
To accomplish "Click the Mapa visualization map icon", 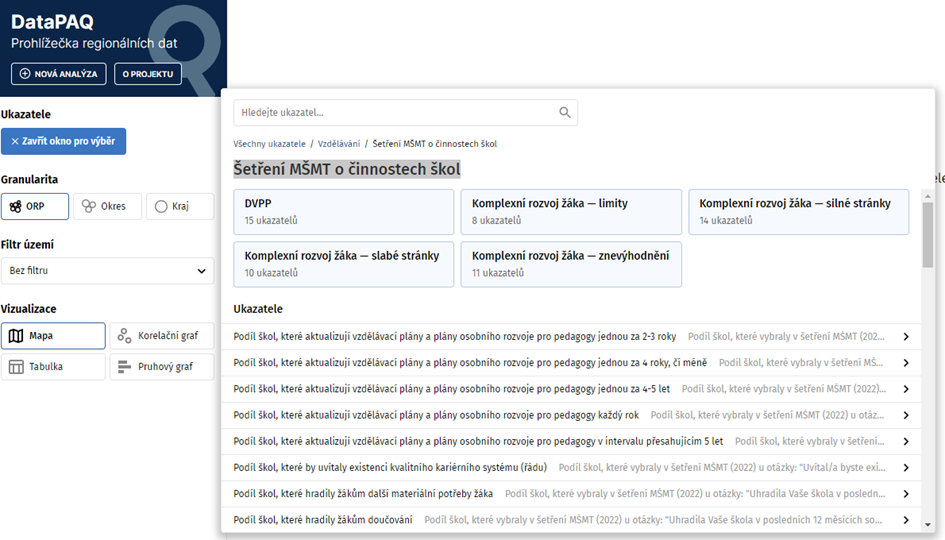I will [16, 336].
